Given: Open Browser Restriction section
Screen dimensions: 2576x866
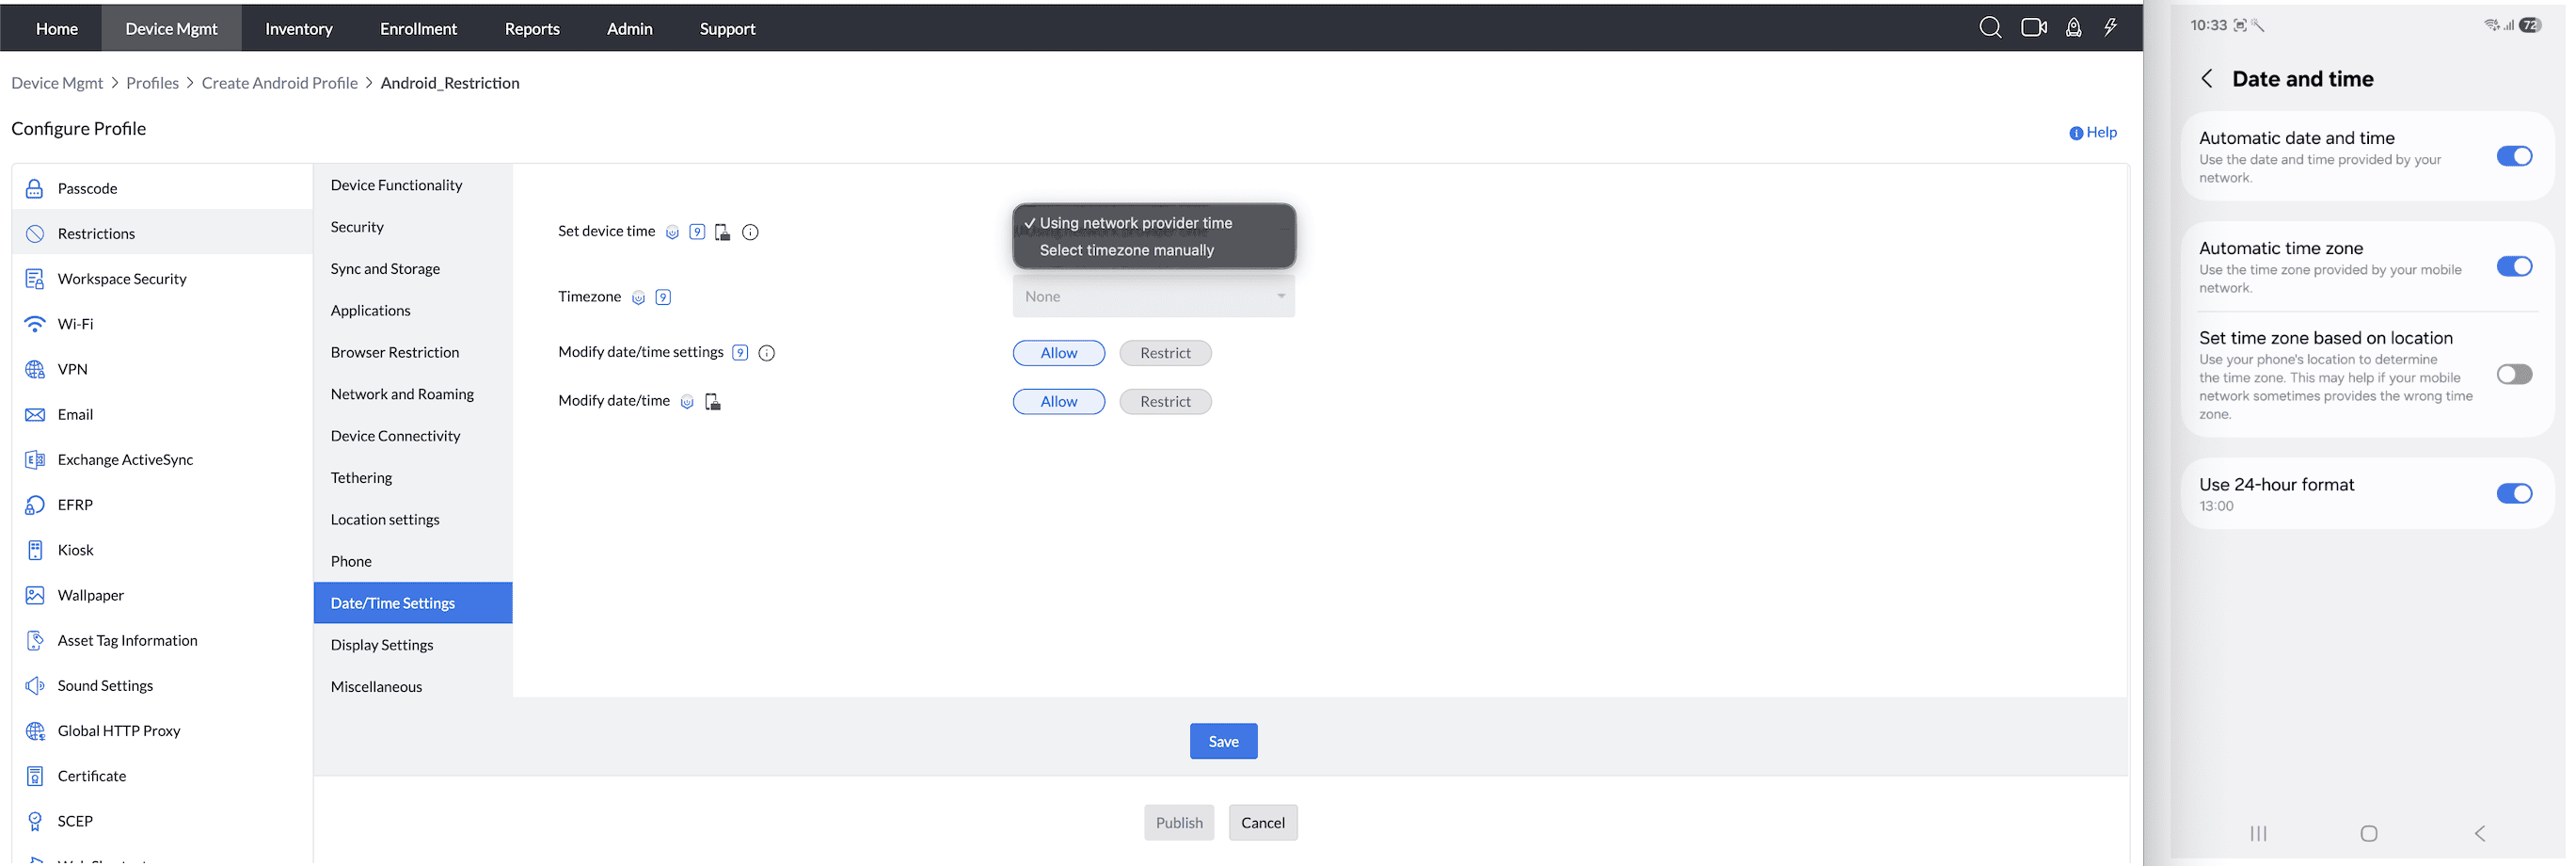Looking at the screenshot, I should pos(413,352).
